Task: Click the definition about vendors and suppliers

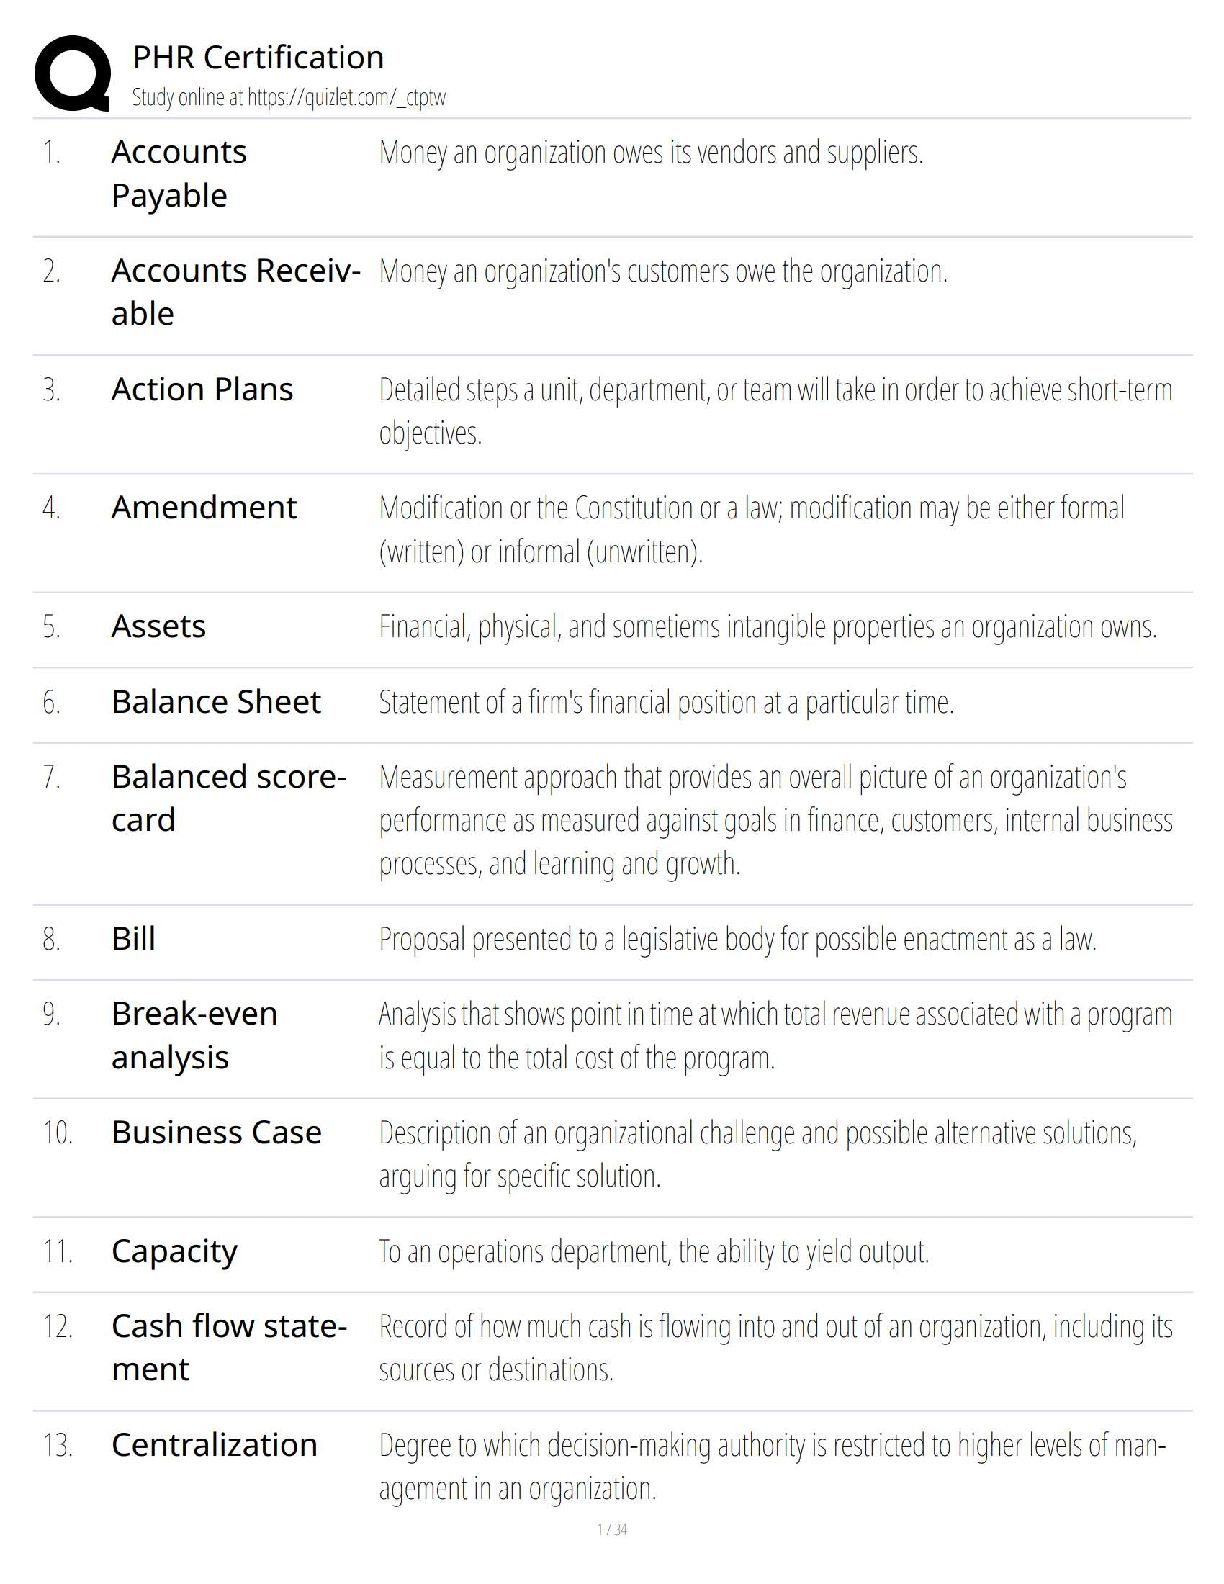Action: tap(651, 153)
